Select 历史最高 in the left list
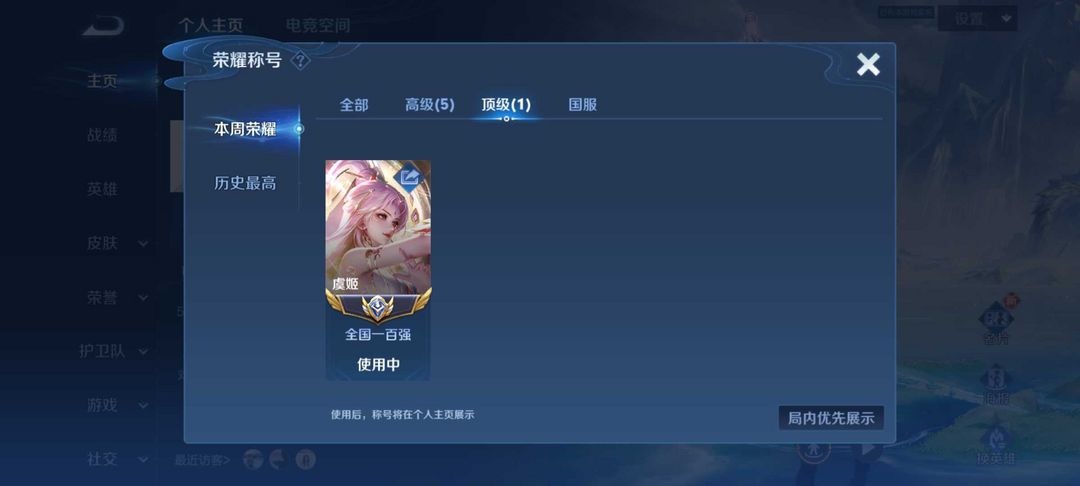The image size is (1080, 486). (x=245, y=183)
